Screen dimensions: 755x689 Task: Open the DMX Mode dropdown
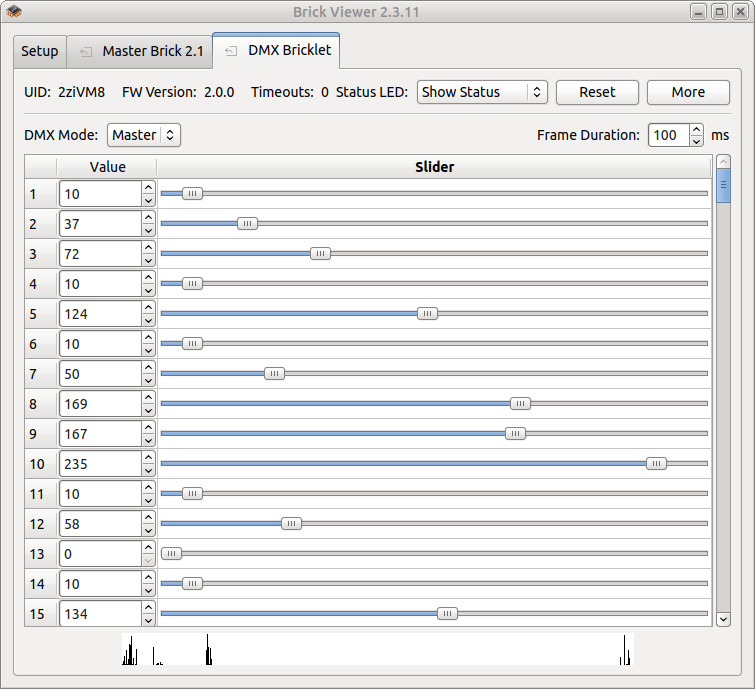144,135
